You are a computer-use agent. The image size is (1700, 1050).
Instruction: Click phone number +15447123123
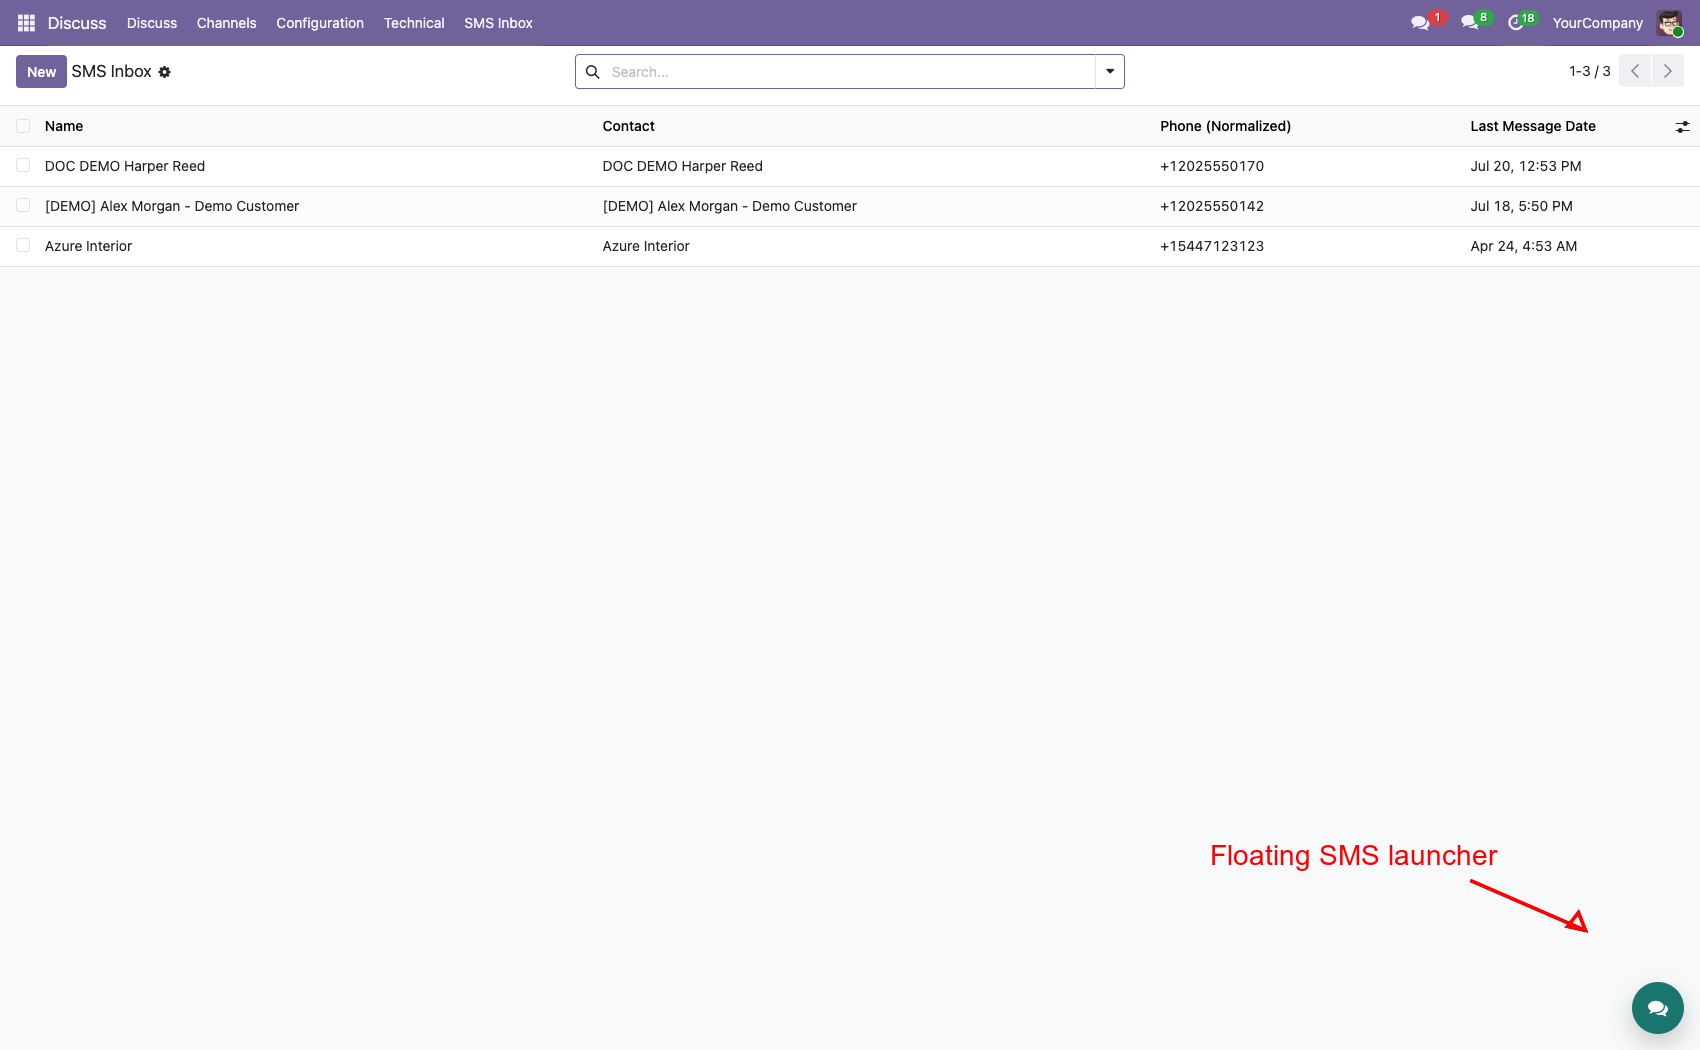1212,246
